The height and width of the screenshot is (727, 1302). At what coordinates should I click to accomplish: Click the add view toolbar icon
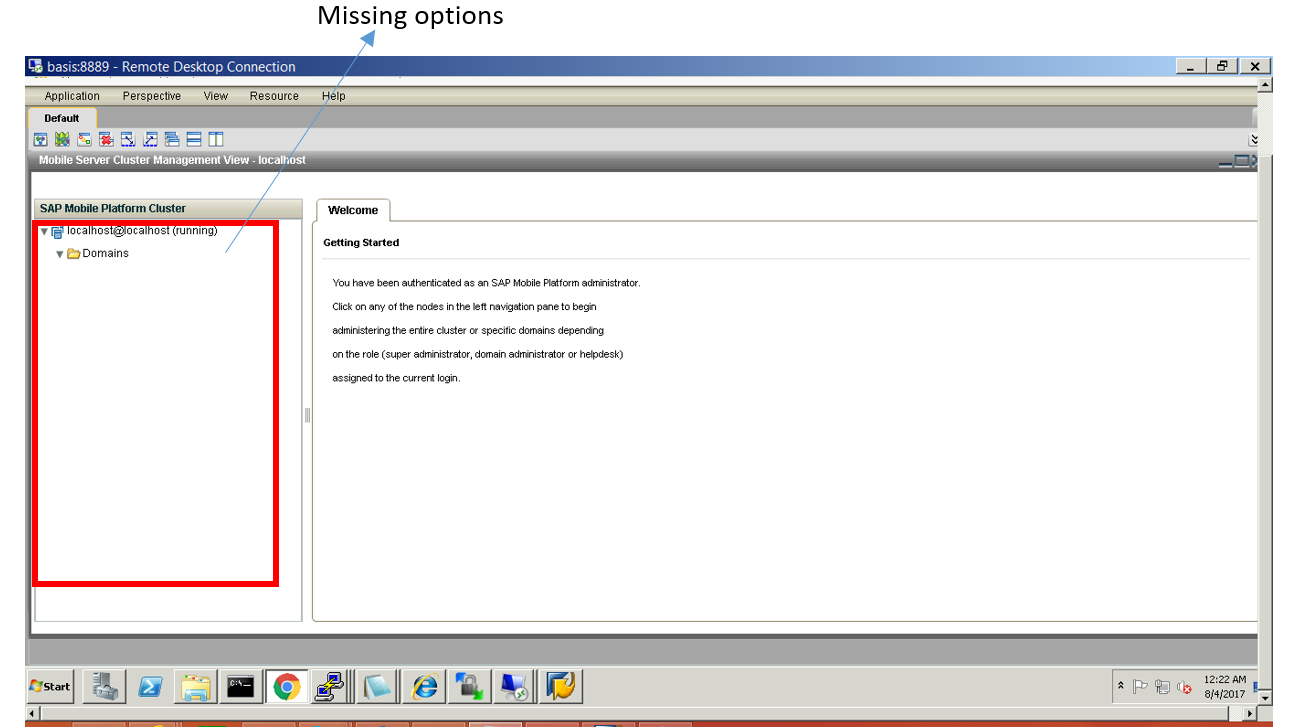point(84,140)
